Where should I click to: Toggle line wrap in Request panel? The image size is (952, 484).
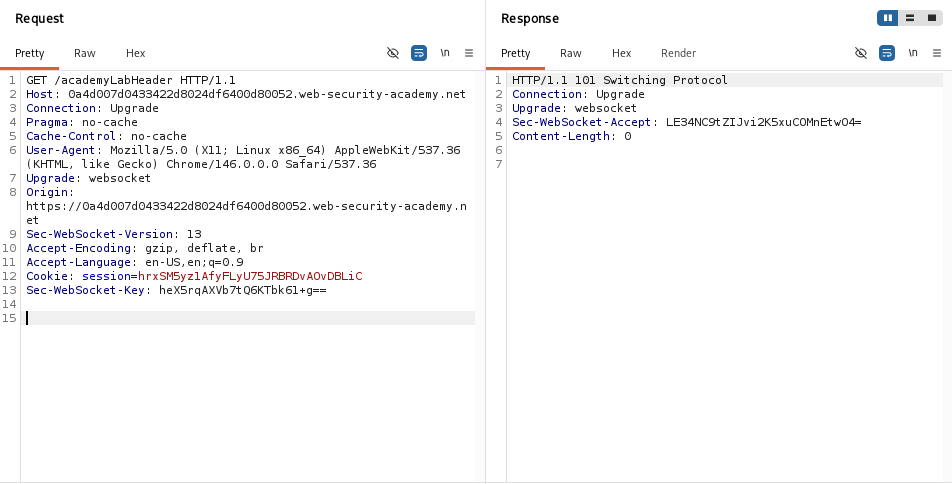coord(419,53)
